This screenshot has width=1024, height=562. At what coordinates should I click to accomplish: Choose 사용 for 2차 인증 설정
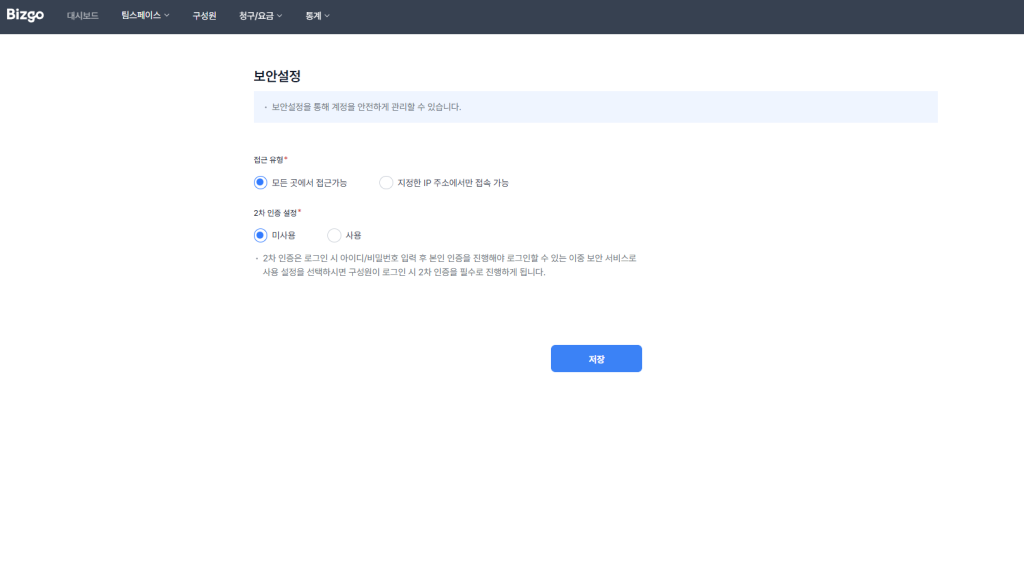tap(334, 235)
